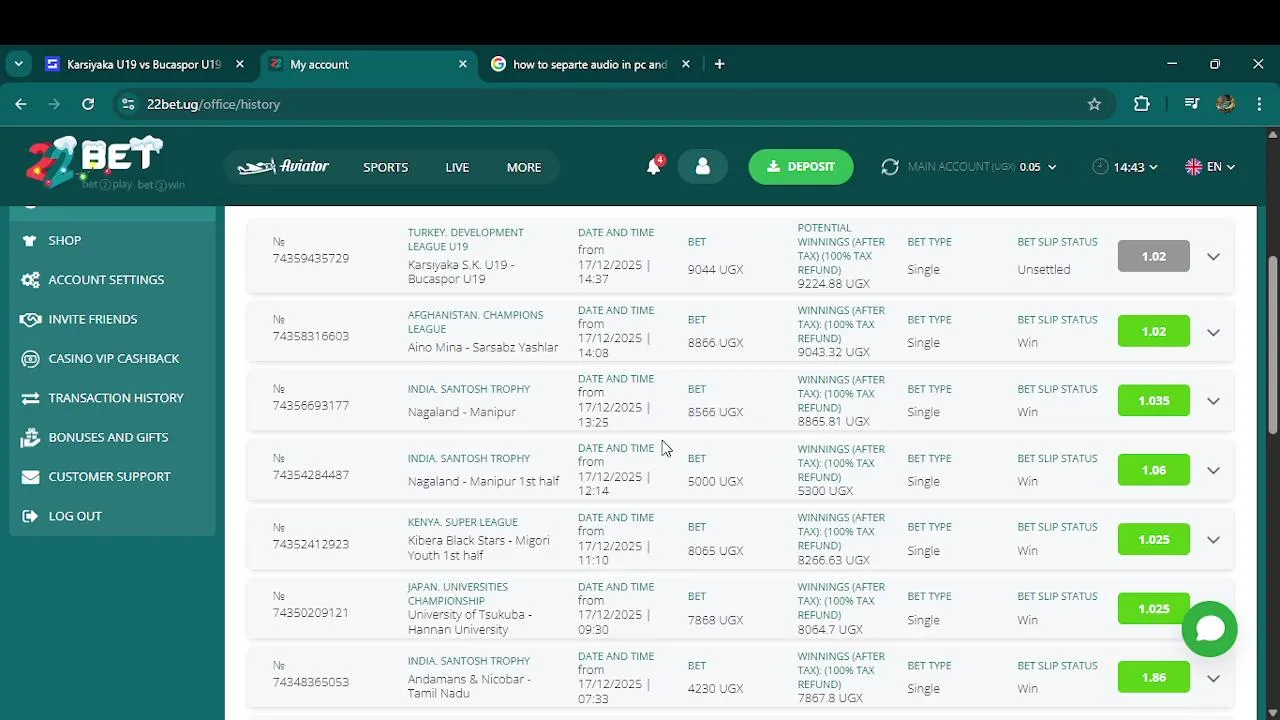Click the Account Settings gears icon
The width and height of the screenshot is (1280, 720).
click(30, 280)
